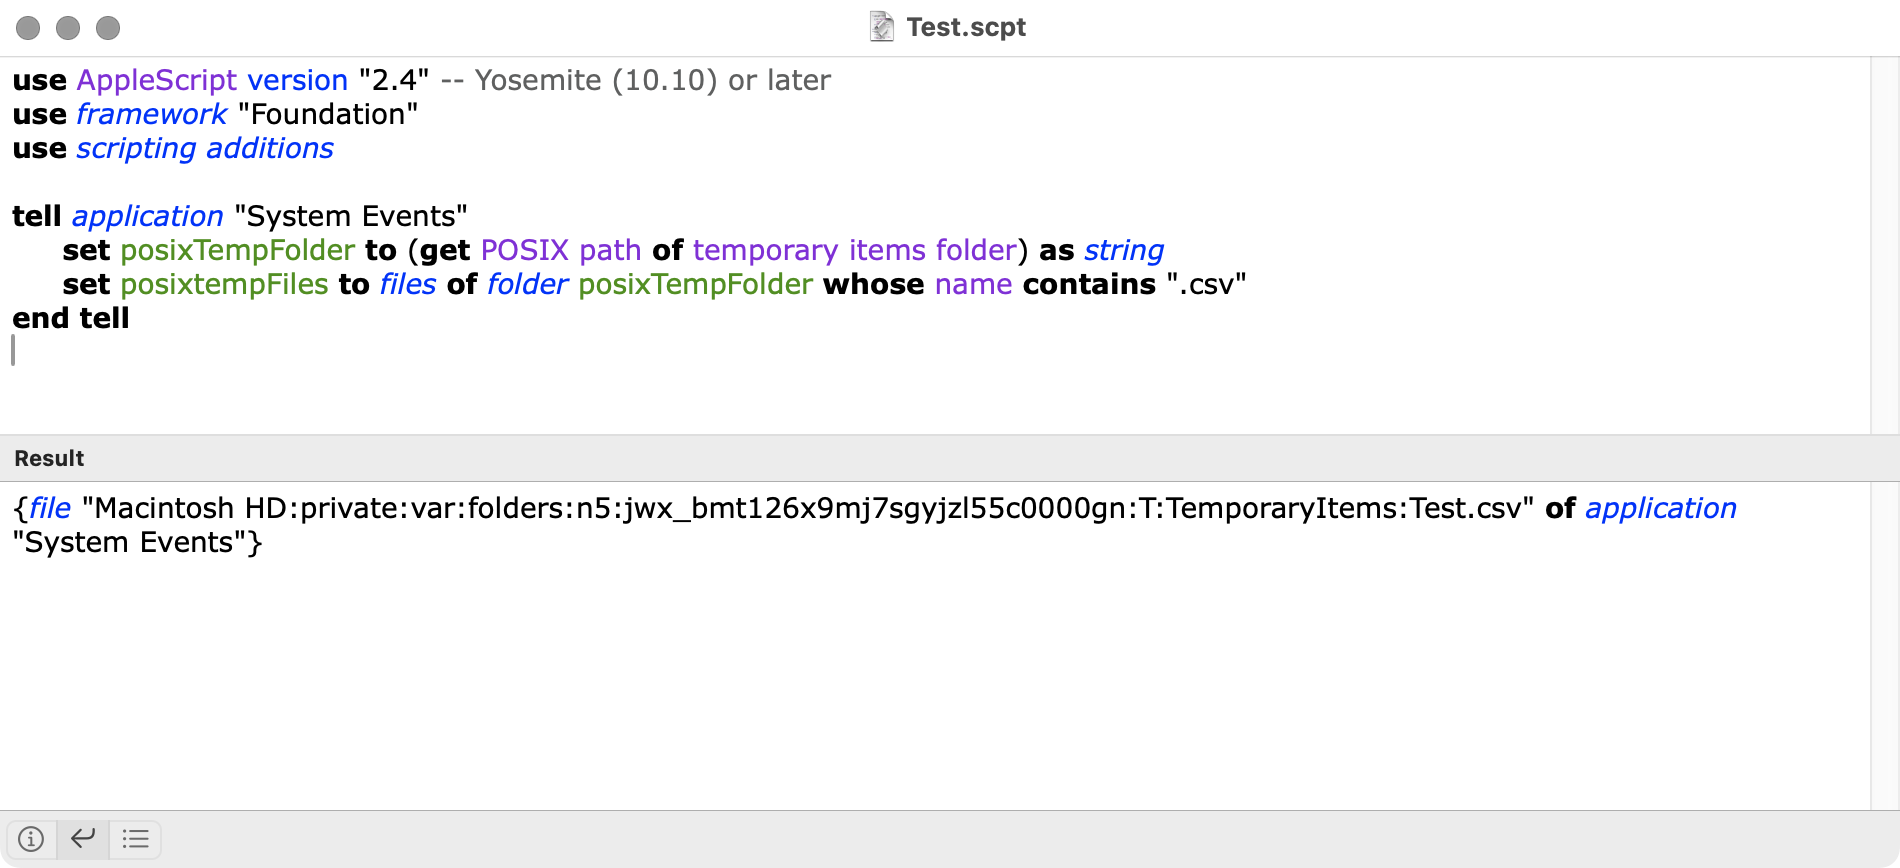Click the "POSIX path" property in the script
Viewport: 1900px width, 868px height.
point(561,251)
